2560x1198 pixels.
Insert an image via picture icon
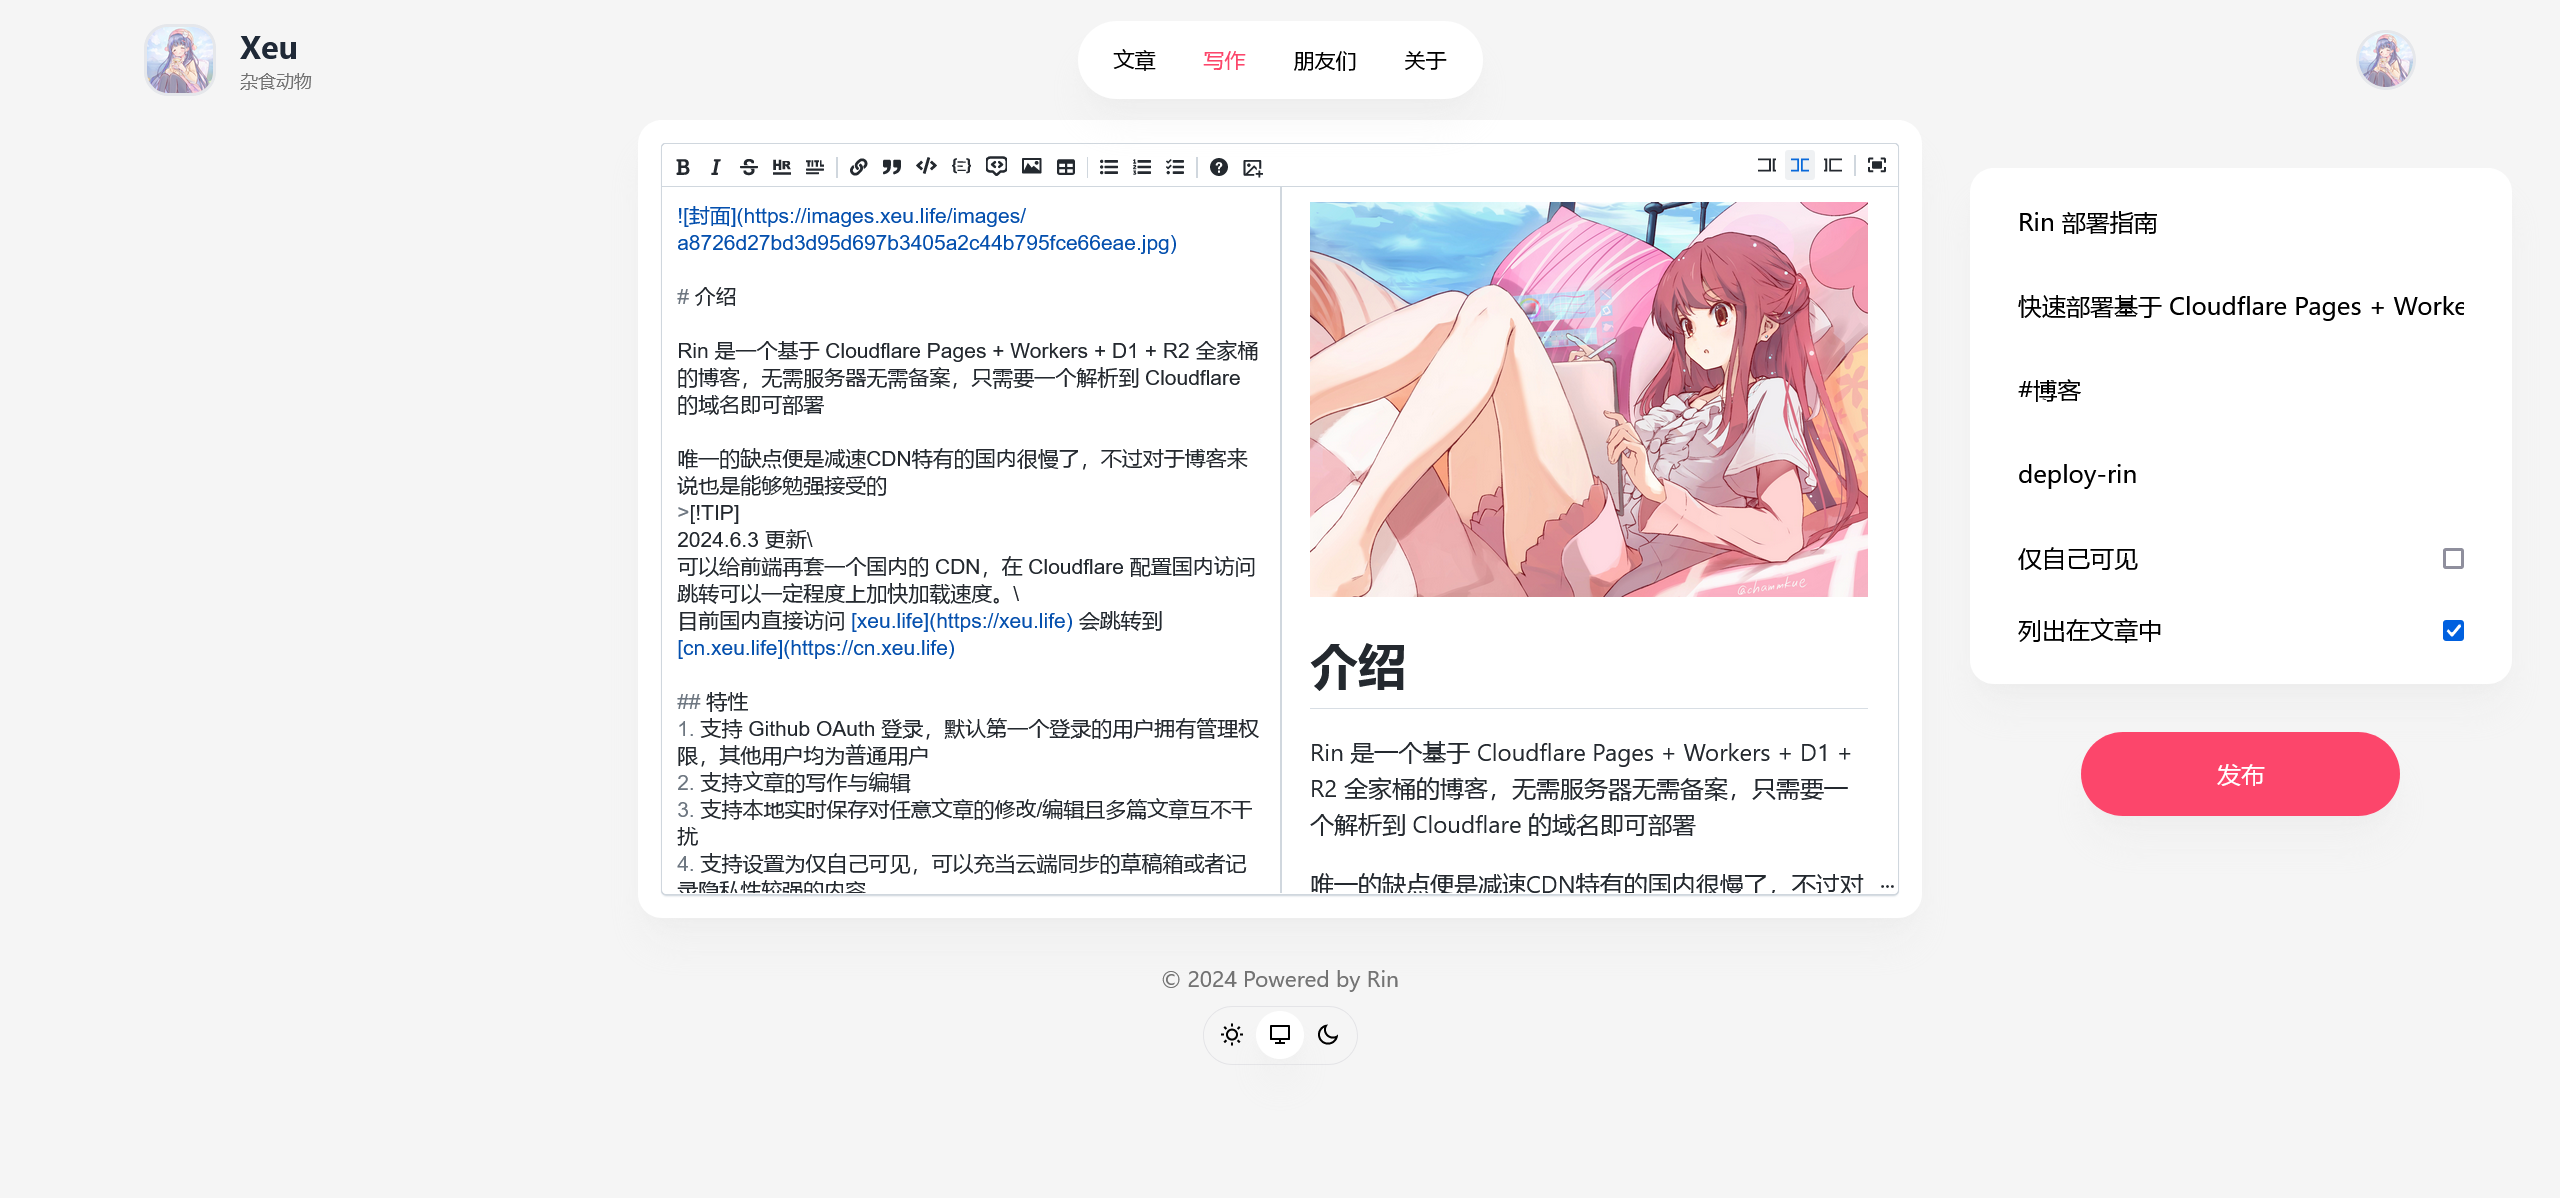coord(1032,166)
